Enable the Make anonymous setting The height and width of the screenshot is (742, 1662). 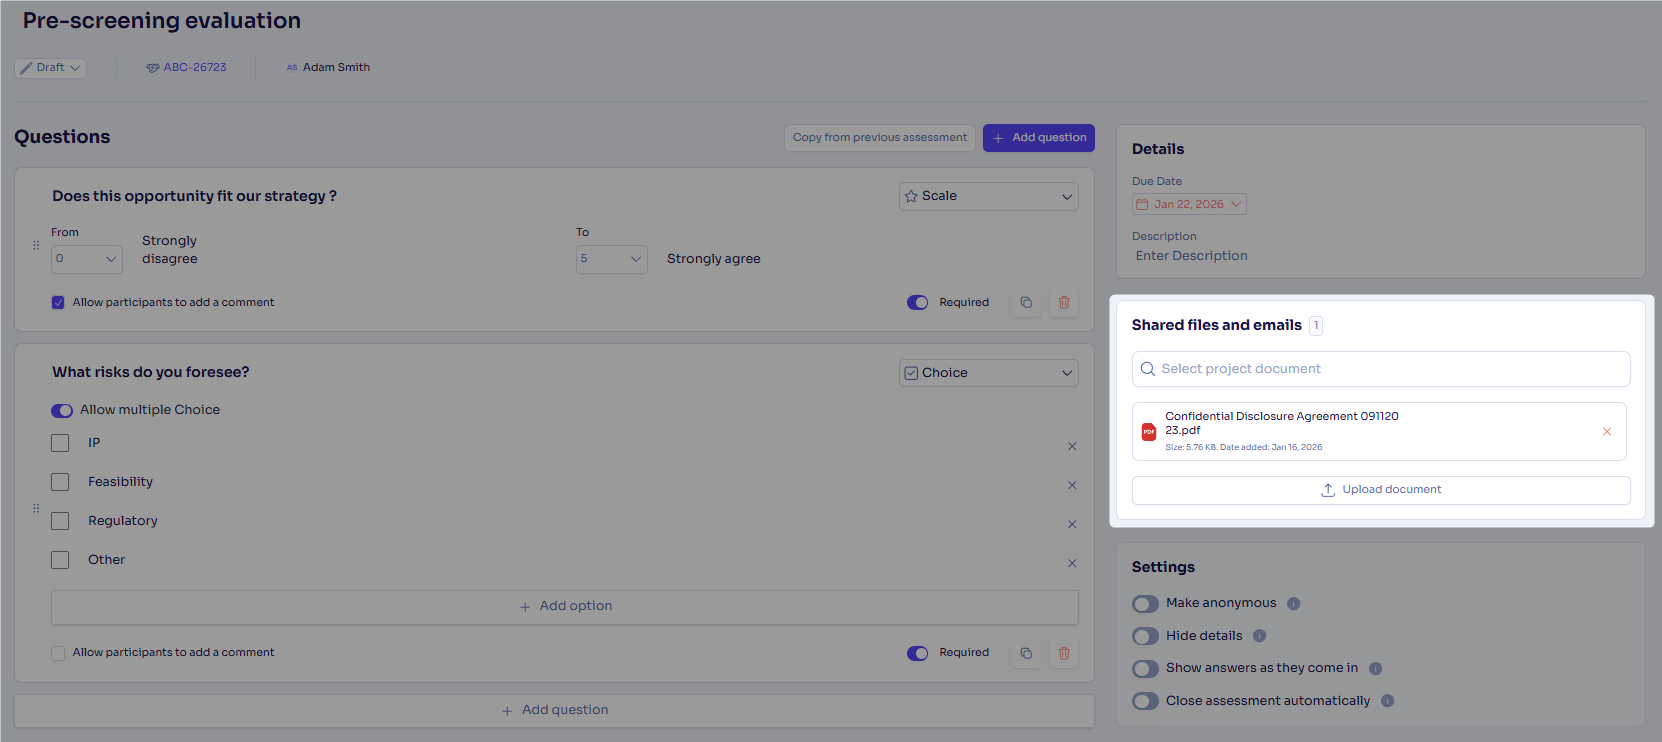pyautogui.click(x=1145, y=604)
